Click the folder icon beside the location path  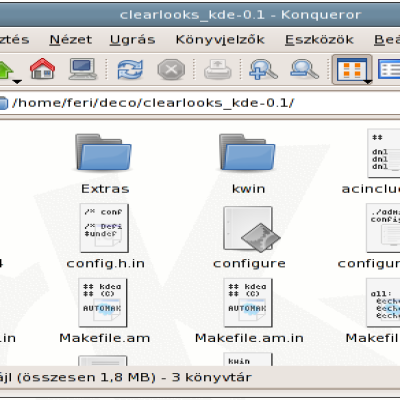point(3,103)
